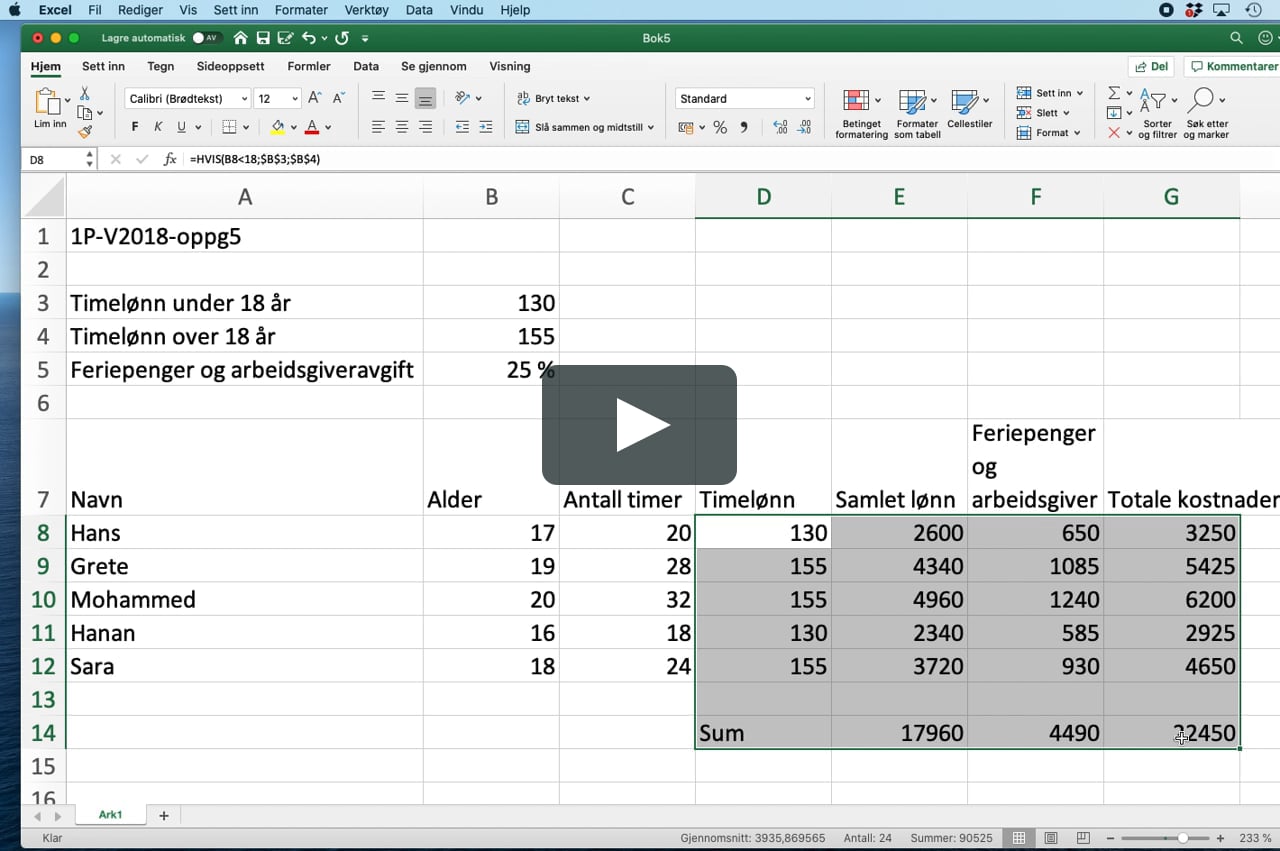Viewport: 1280px width, 851px height.
Task: Click the Cut scissors icon
Action: pyautogui.click(x=85, y=93)
